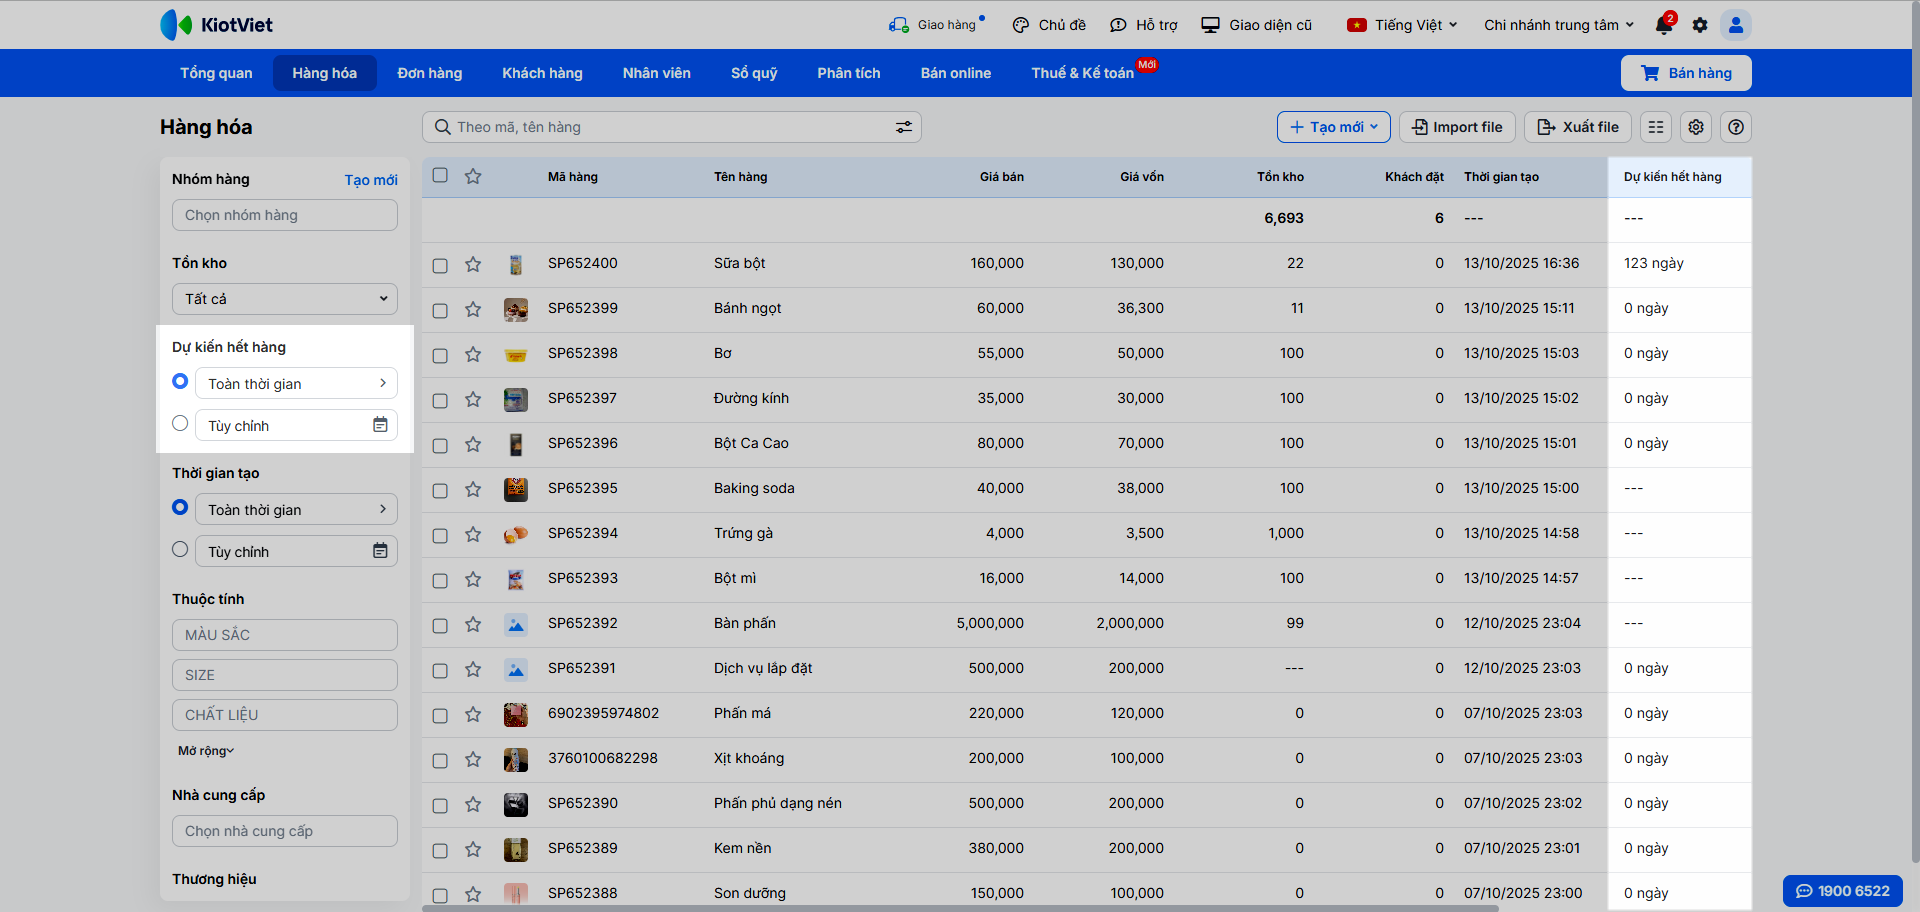Open Hỗ trợ support chat
1920x912 pixels.
(1144, 25)
